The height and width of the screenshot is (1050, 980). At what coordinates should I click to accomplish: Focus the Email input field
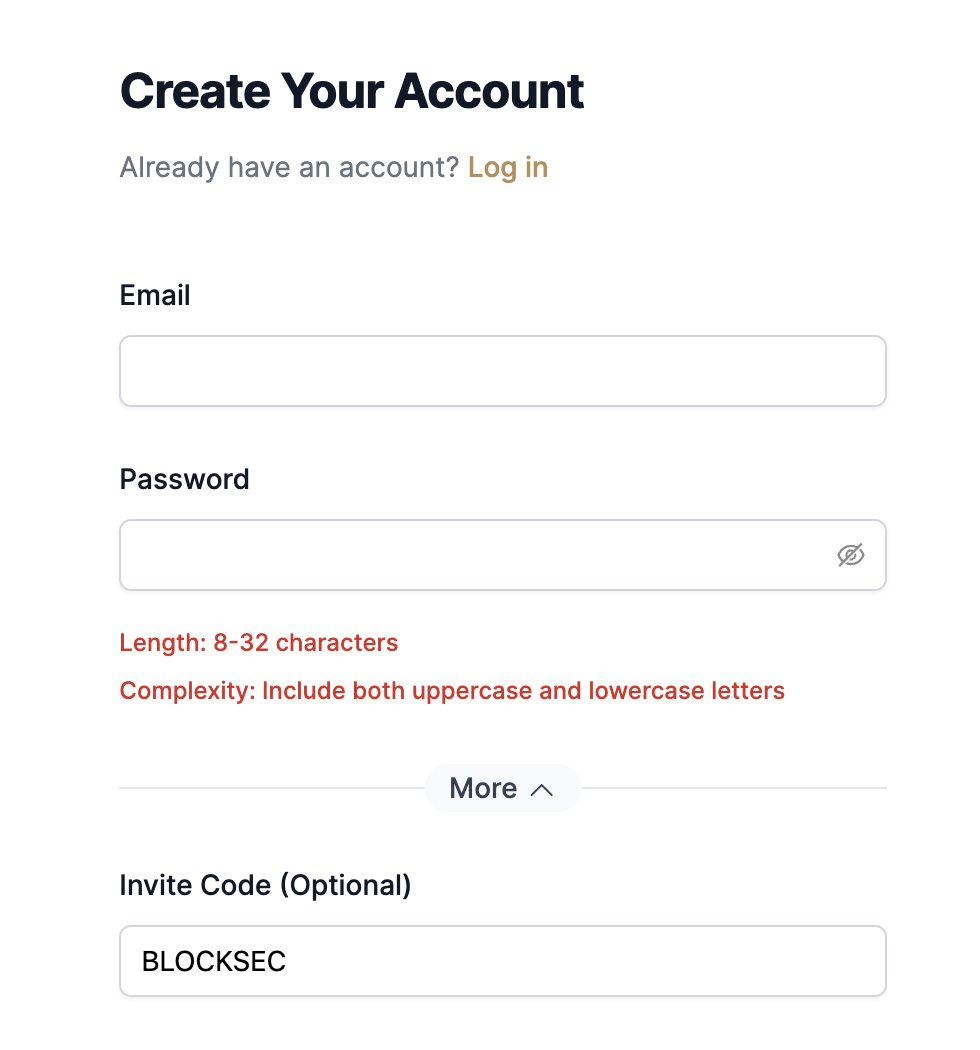(502, 371)
